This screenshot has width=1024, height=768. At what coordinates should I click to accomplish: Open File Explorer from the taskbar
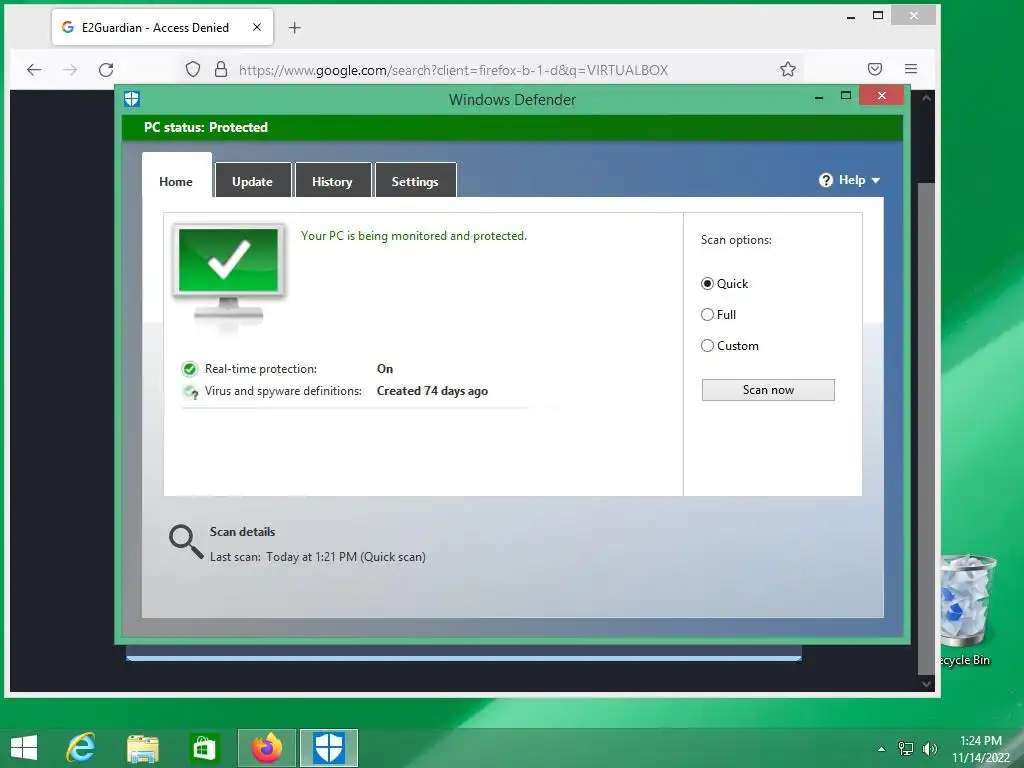(142, 748)
